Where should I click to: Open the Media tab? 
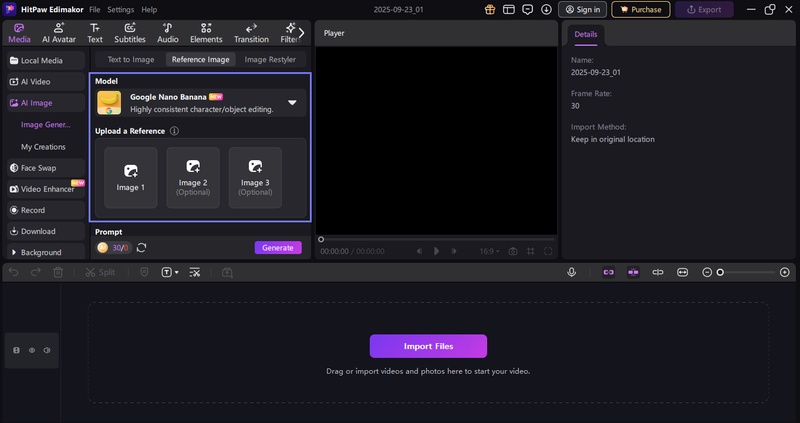point(19,33)
